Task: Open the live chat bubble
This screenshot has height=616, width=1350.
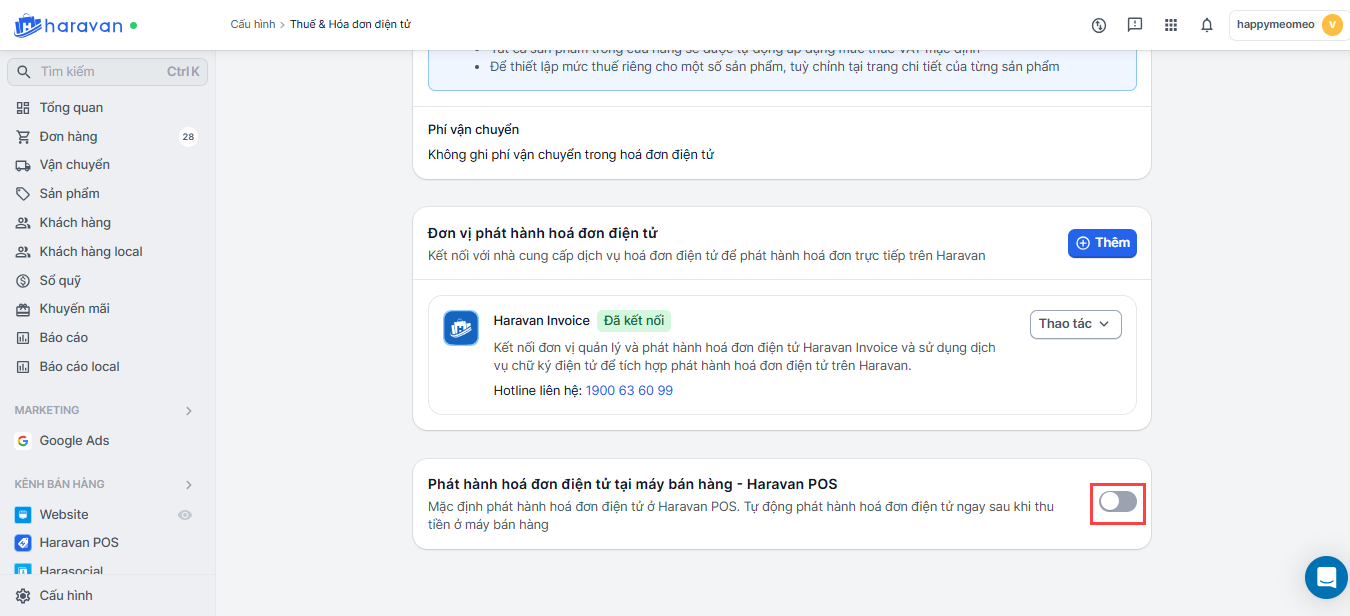Action: pos(1326,577)
